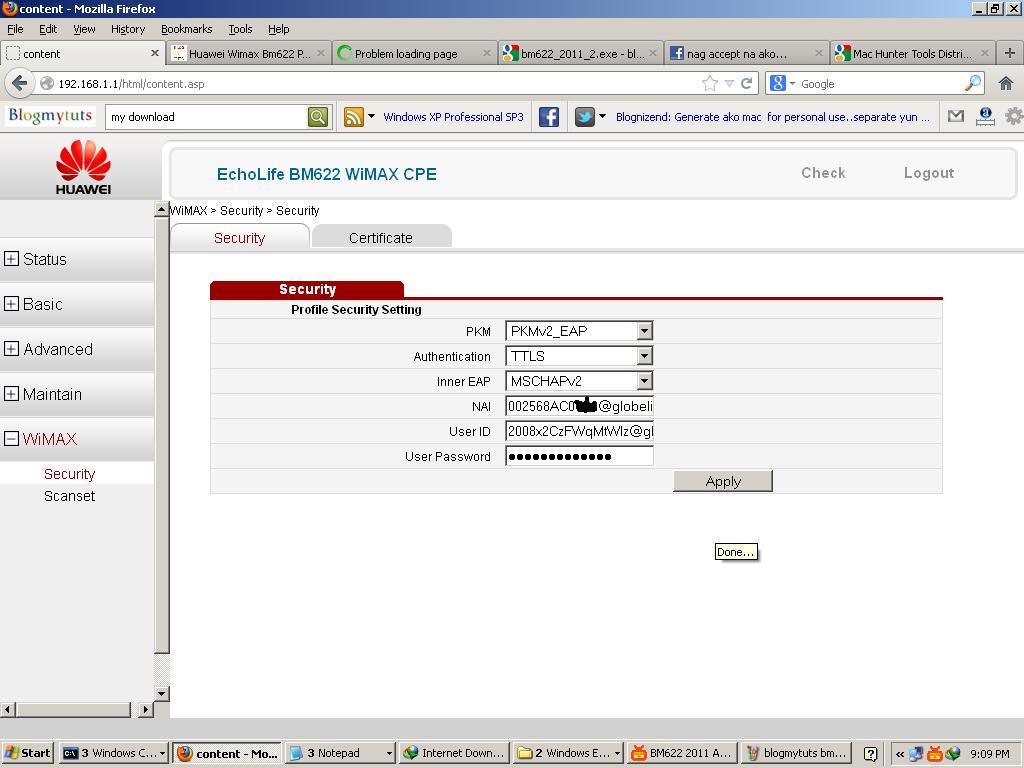Click the address bar URL

click(x=131, y=84)
